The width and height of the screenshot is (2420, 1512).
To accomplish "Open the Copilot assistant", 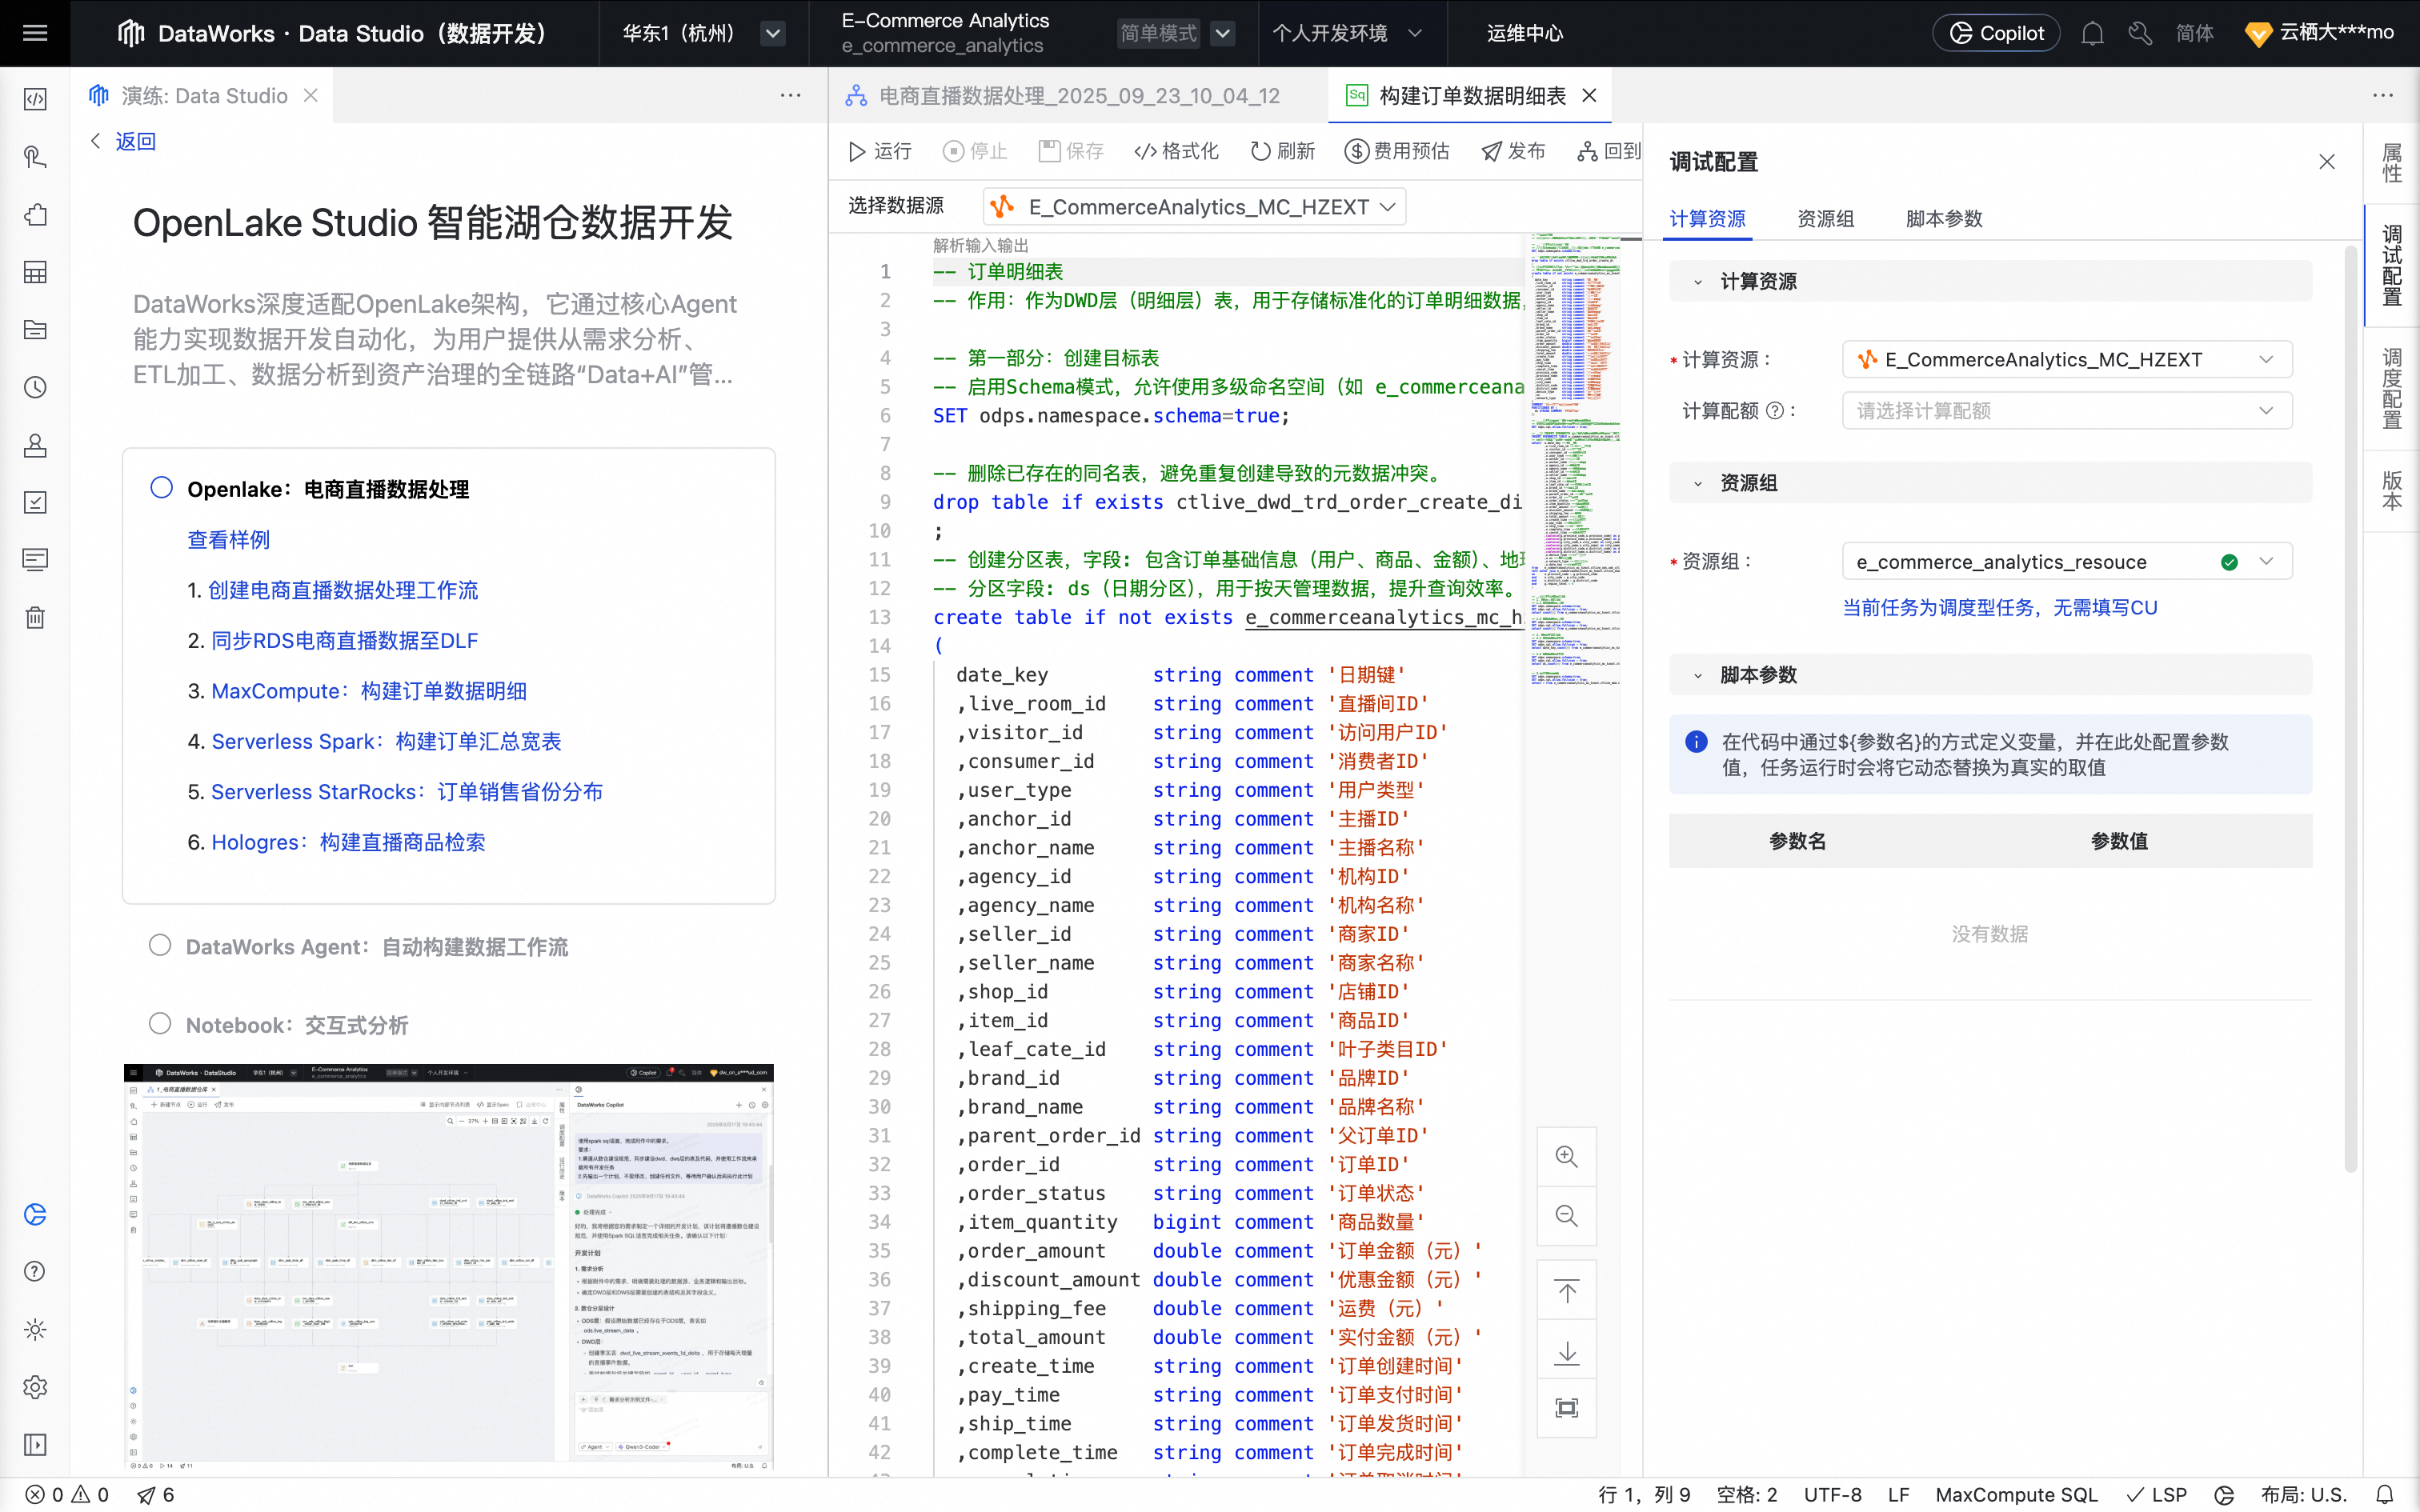I will pyautogui.click(x=1996, y=33).
